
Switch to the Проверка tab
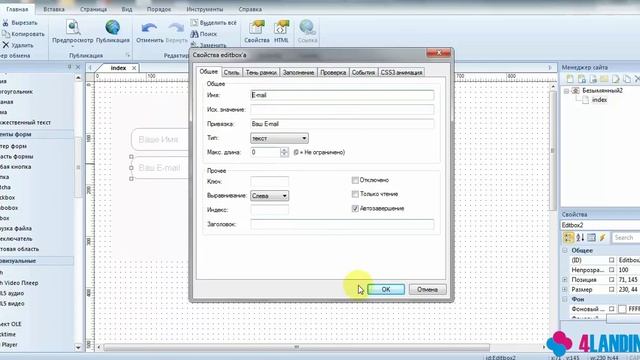(x=333, y=73)
